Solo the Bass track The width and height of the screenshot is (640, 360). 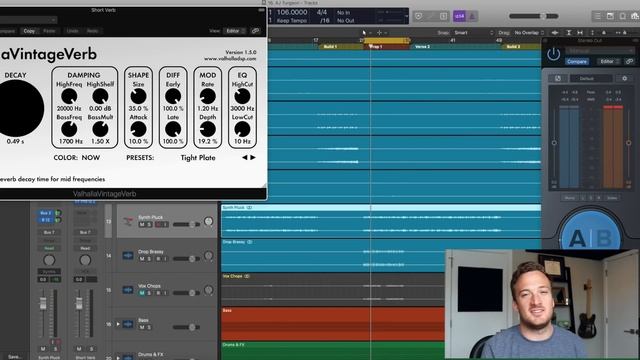click(149, 327)
